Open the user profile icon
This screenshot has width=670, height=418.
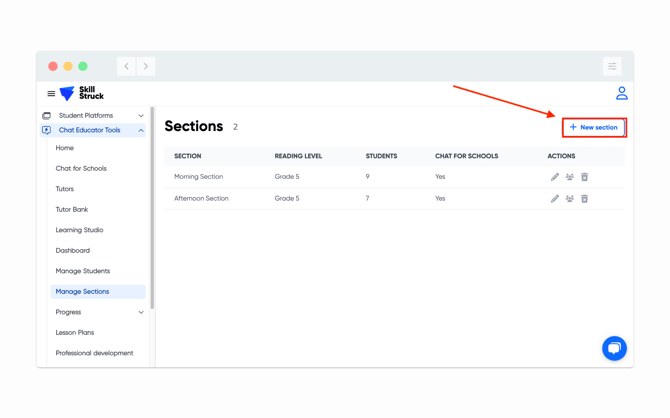coord(621,93)
